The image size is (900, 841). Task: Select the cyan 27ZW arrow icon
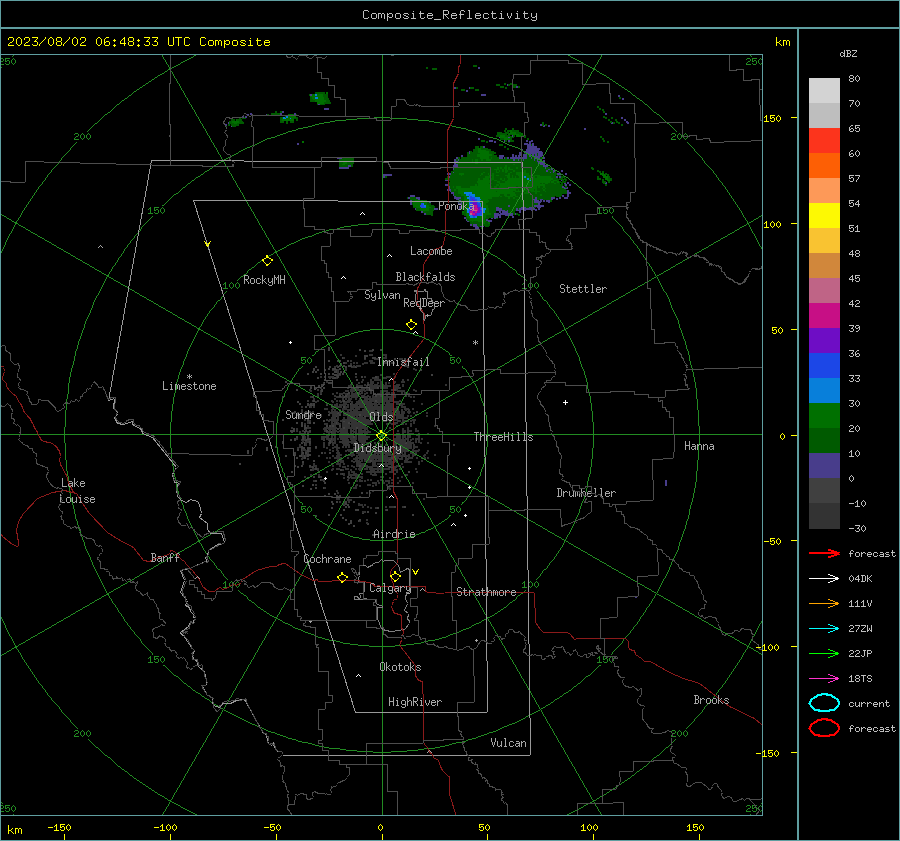tap(824, 629)
